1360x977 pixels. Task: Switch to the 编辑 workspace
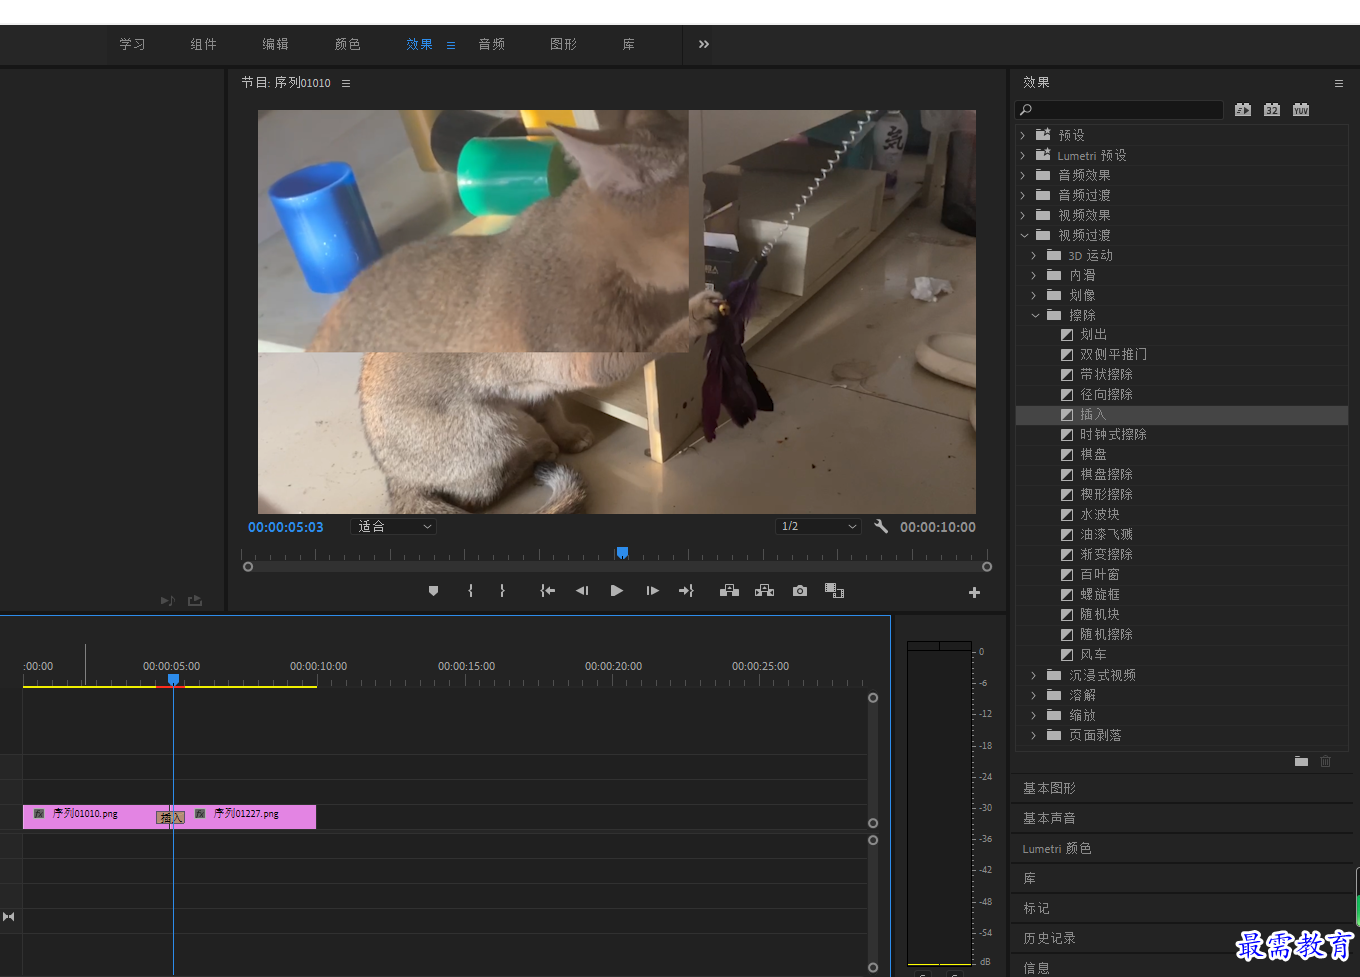pyautogui.click(x=276, y=44)
